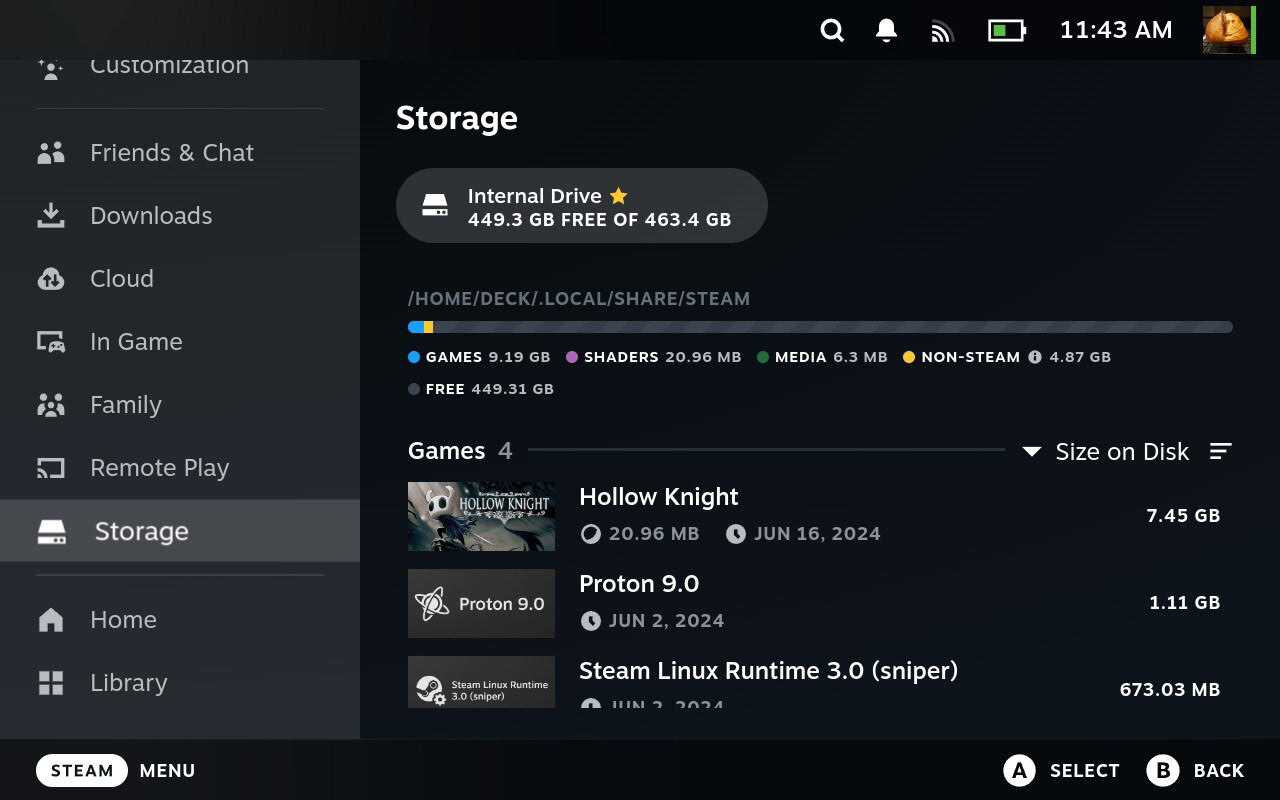Click the storage usage bar
The height and width of the screenshot is (800, 1280).
pos(820,327)
